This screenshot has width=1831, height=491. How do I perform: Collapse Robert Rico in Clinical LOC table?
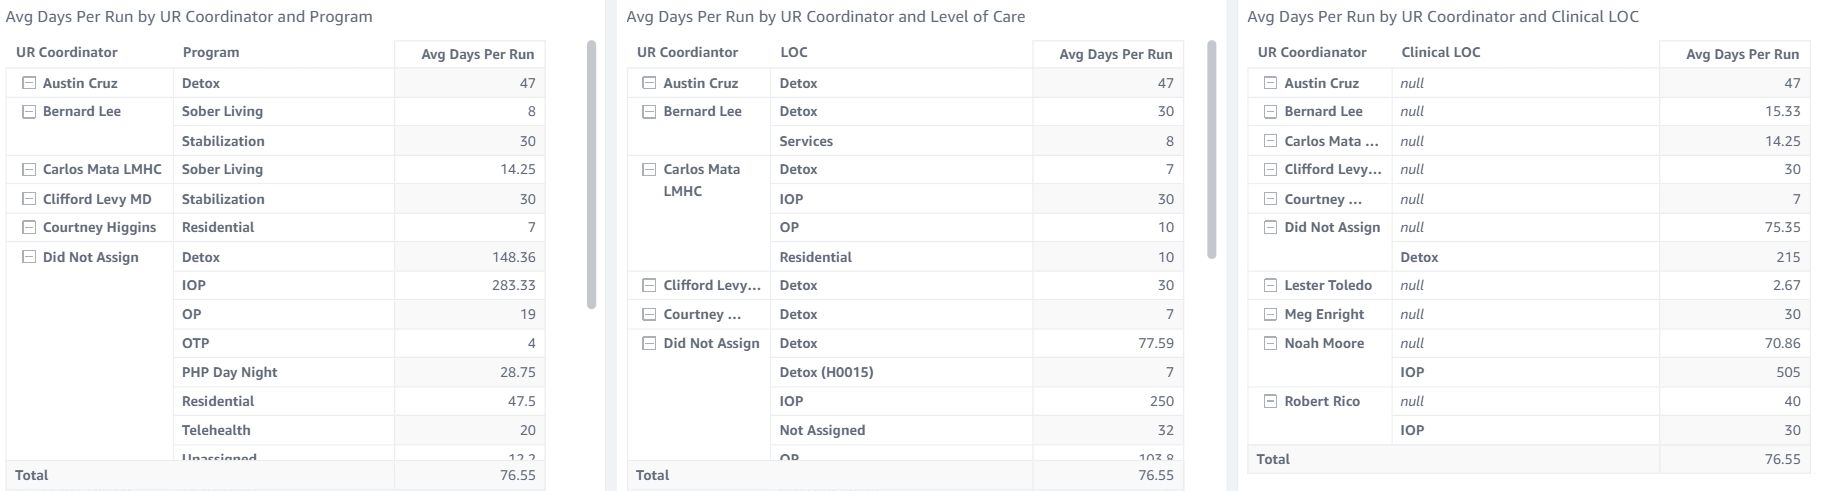[x=1271, y=401]
